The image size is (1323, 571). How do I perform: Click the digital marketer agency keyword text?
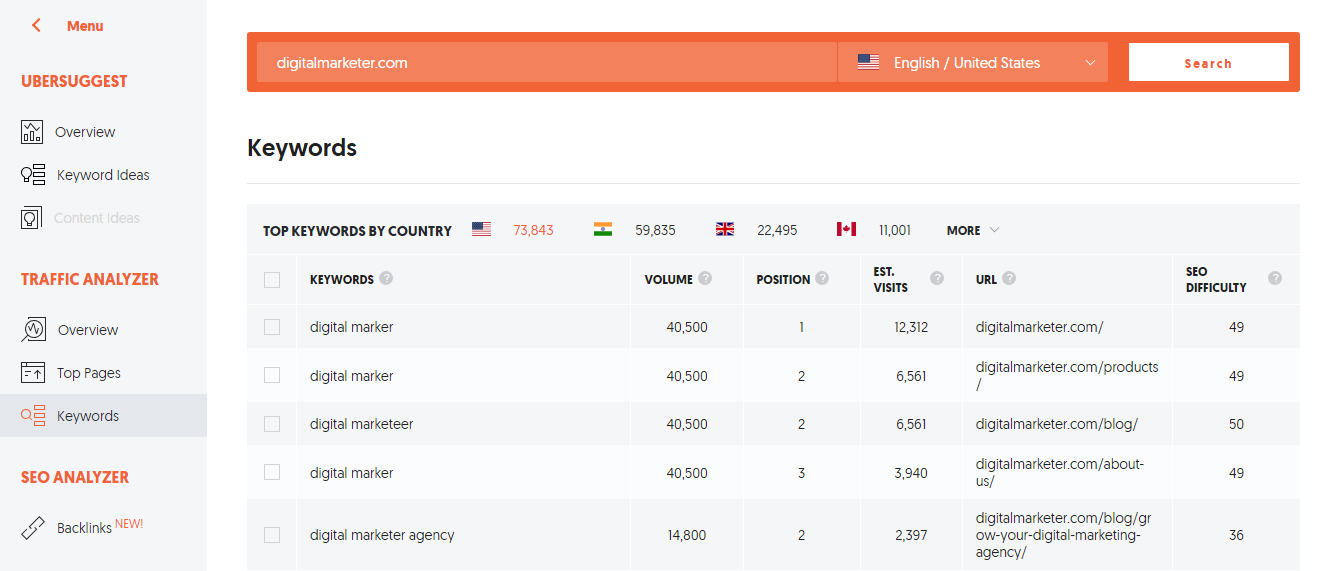click(382, 535)
